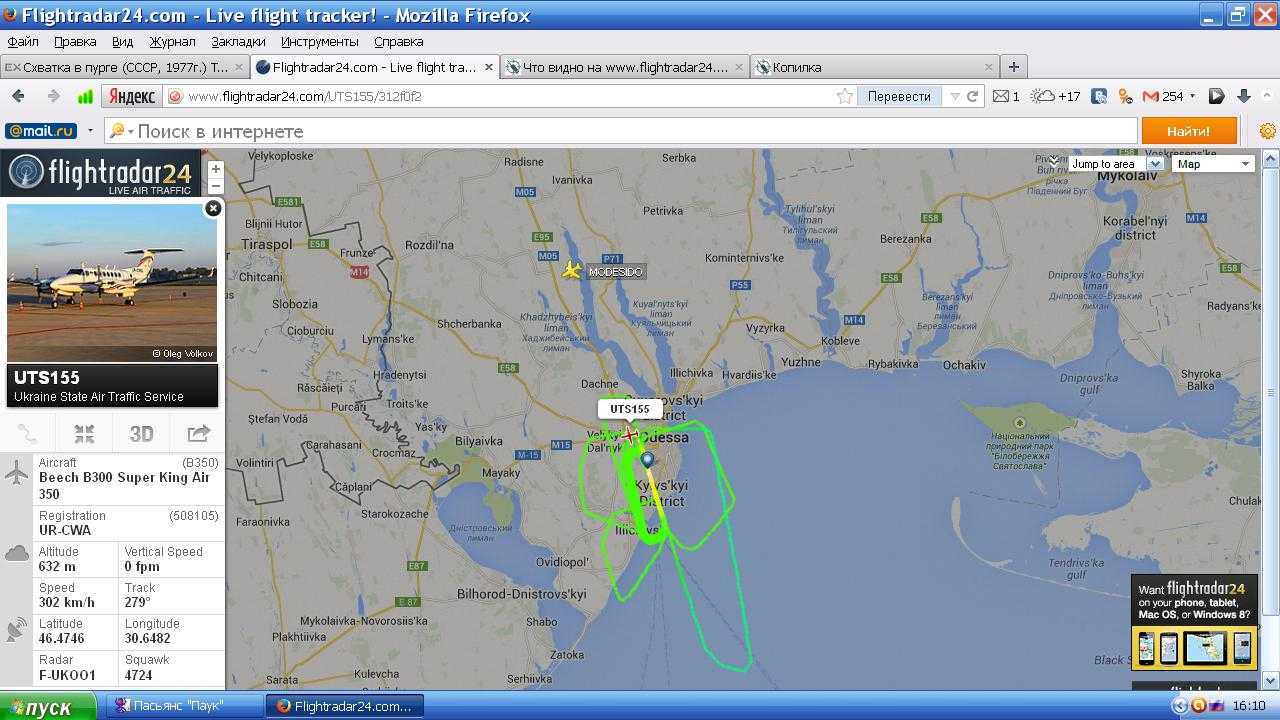Open the Gmail icon showing 254
This screenshot has width=1280, height=720.
click(x=1164, y=96)
